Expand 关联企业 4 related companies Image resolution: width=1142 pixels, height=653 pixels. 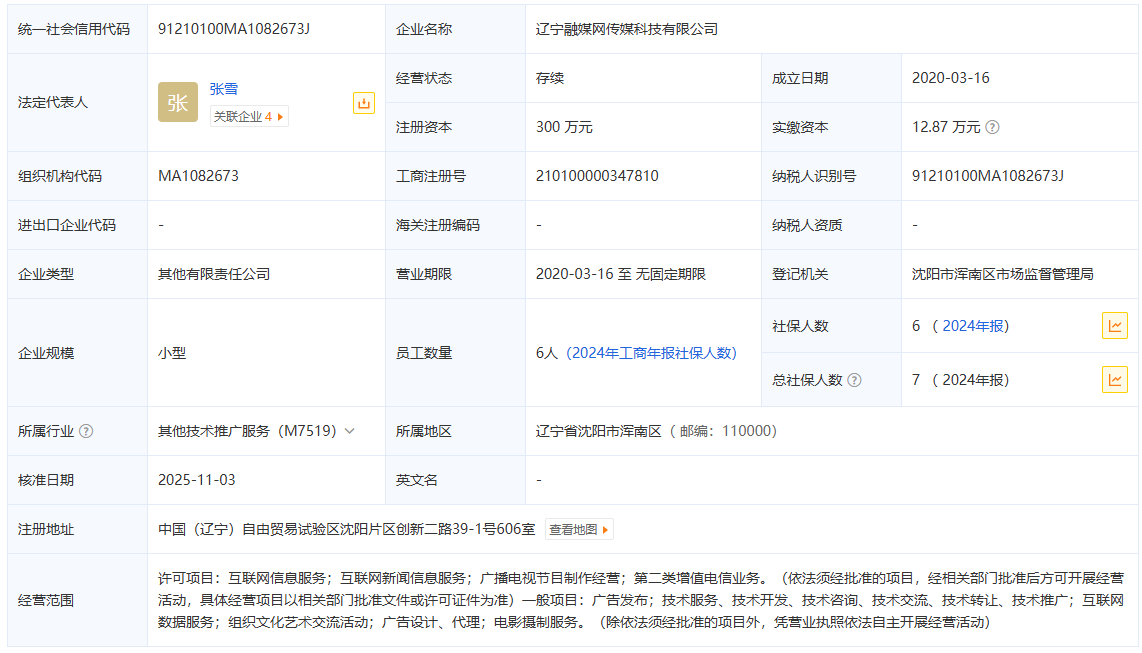[248, 117]
